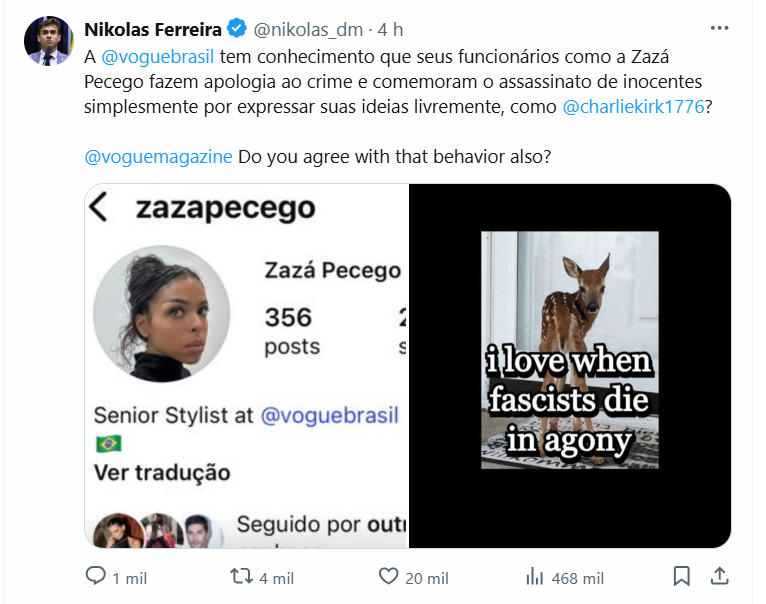
Task: Like the post with the heart icon
Action: pyautogui.click(x=389, y=576)
